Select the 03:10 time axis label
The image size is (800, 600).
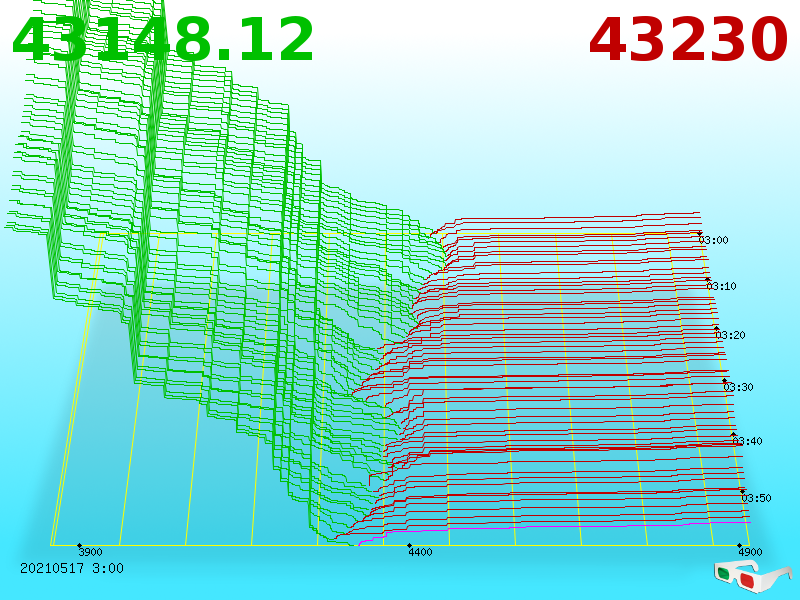click(x=721, y=286)
